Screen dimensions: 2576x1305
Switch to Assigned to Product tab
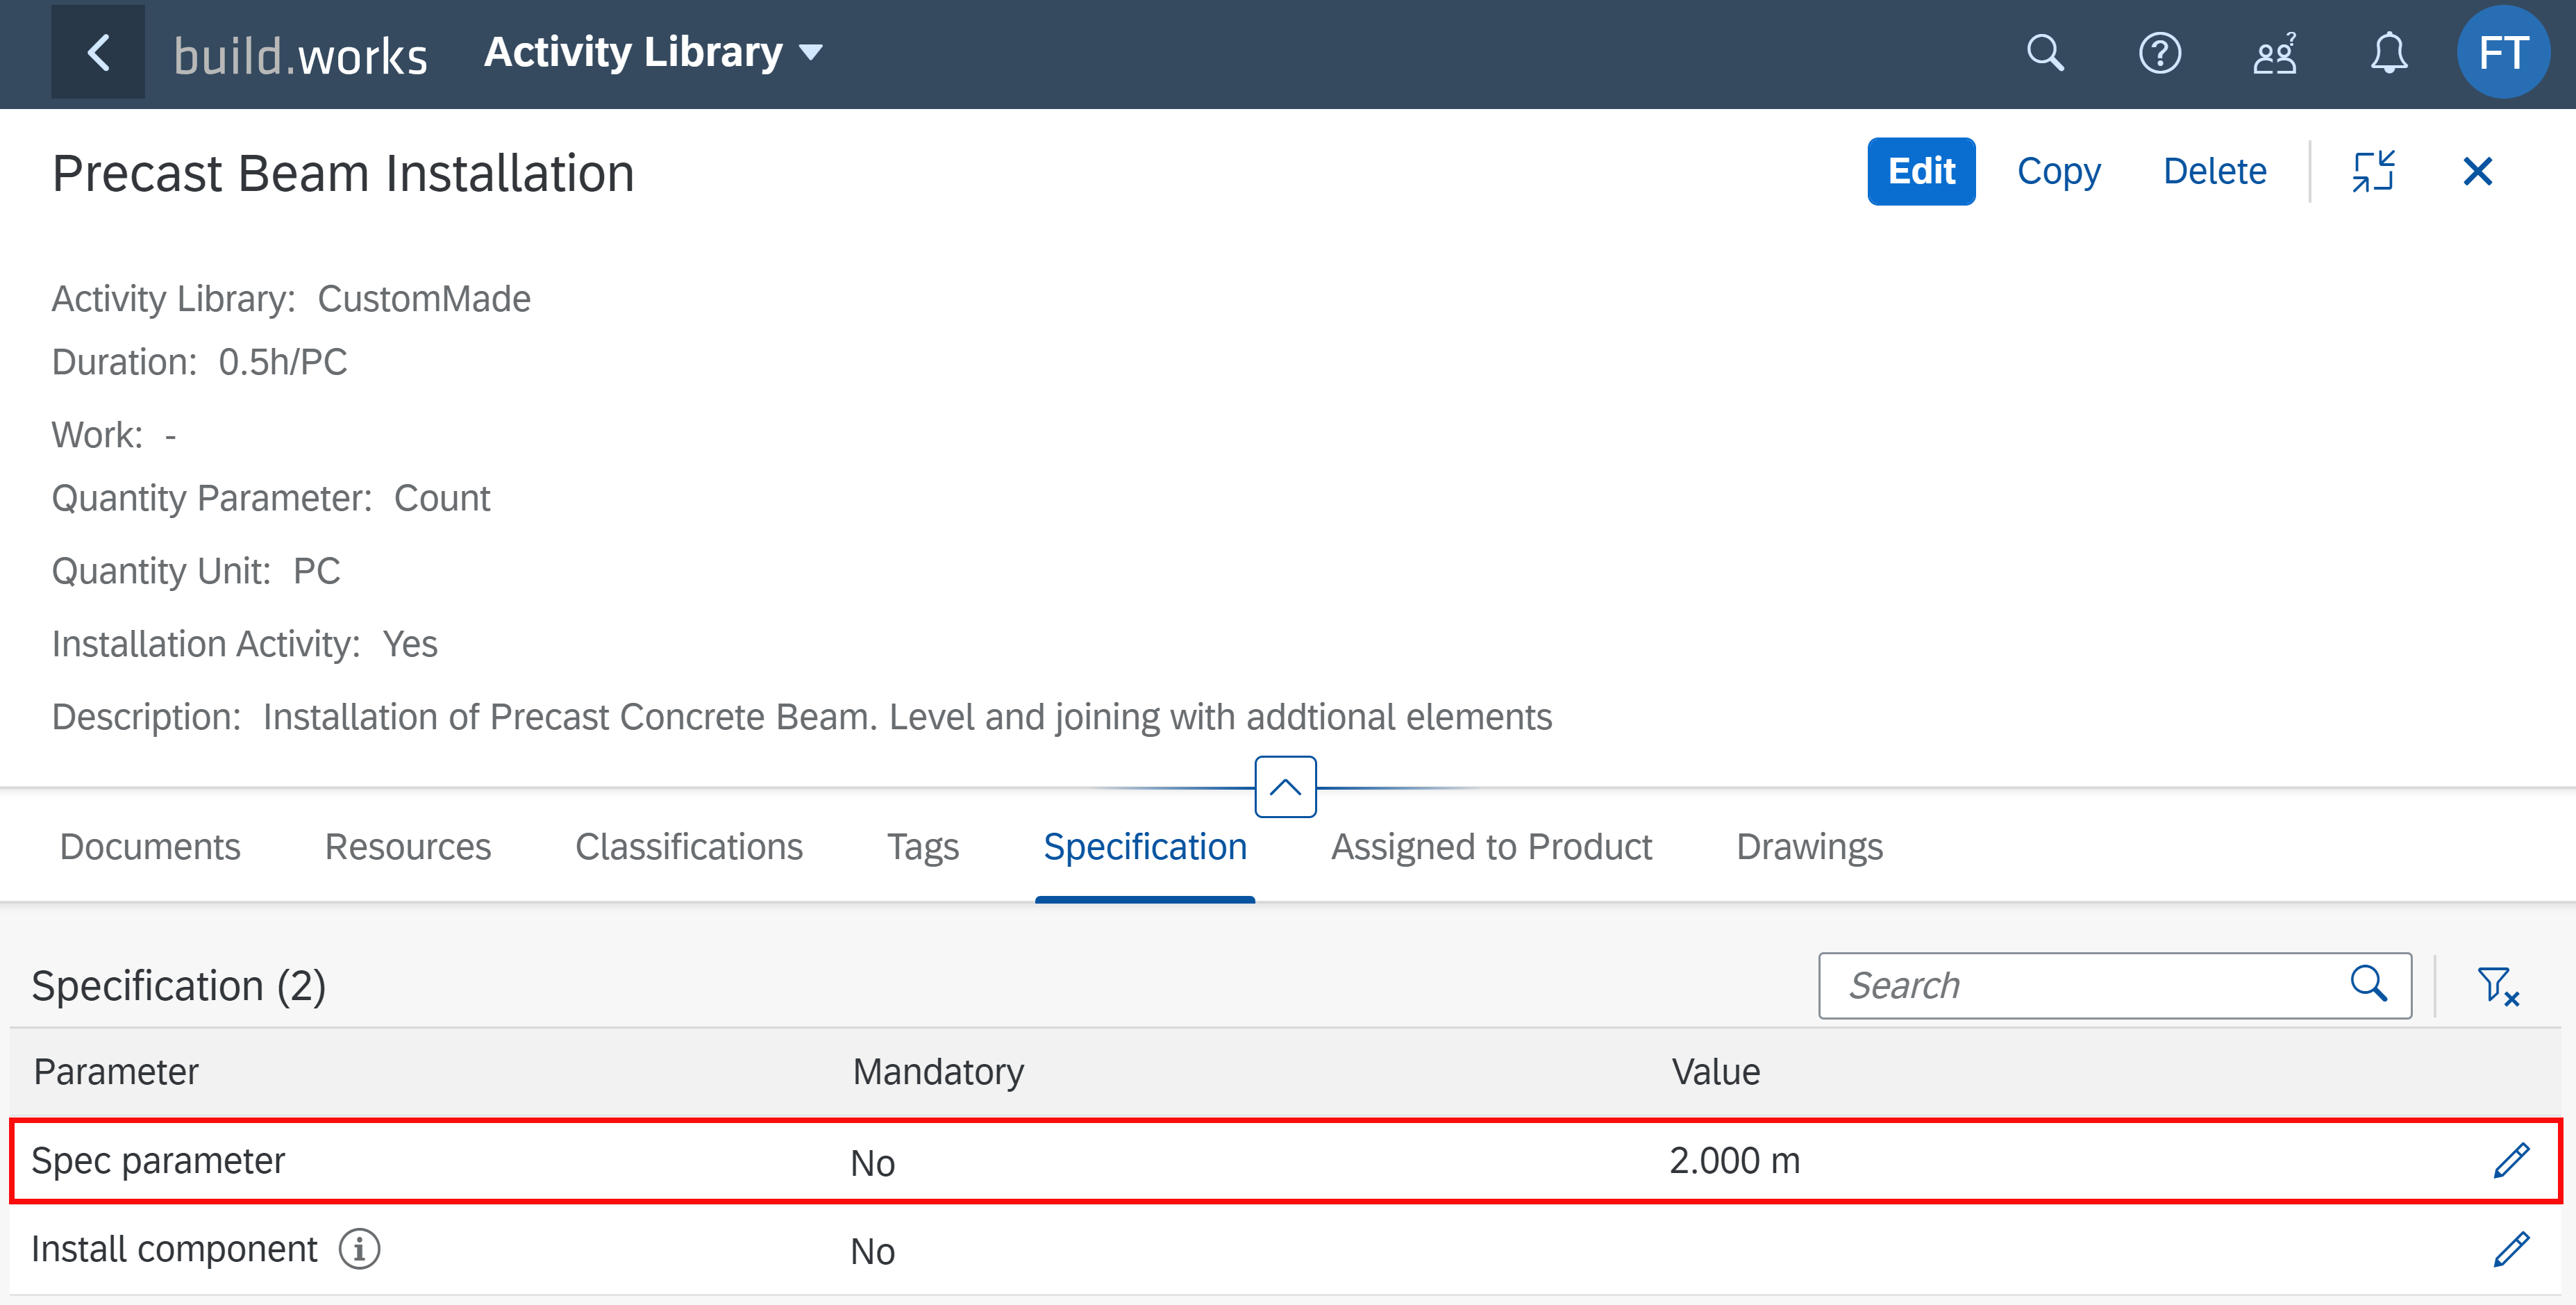coord(1491,847)
